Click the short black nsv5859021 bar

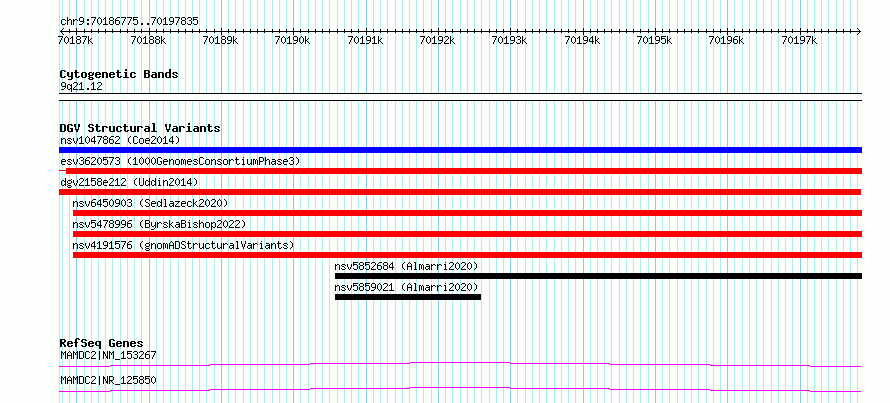(x=408, y=297)
